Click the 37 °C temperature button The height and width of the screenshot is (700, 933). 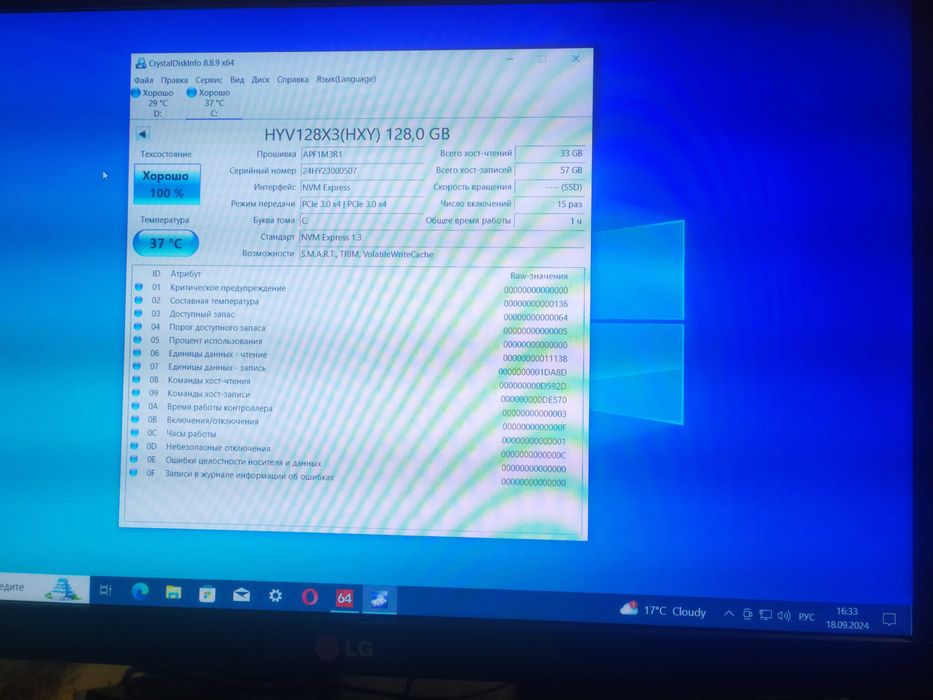[x=166, y=243]
